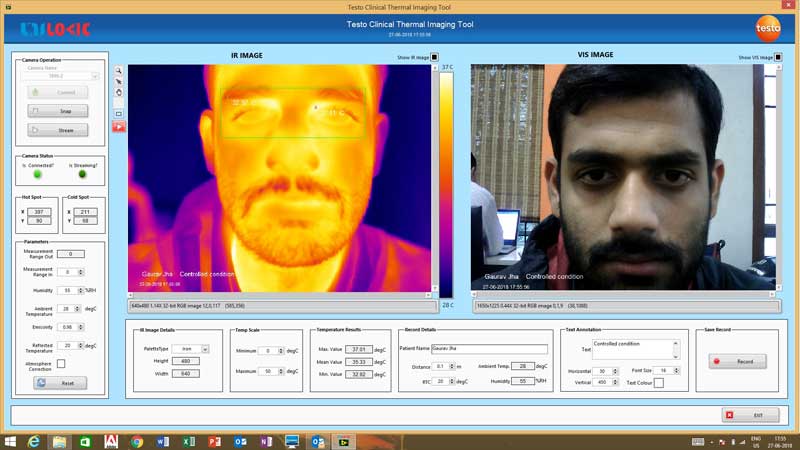Select the zoom magnifier tool beside IR image
This screenshot has width=800, height=450.
(x=118, y=70)
